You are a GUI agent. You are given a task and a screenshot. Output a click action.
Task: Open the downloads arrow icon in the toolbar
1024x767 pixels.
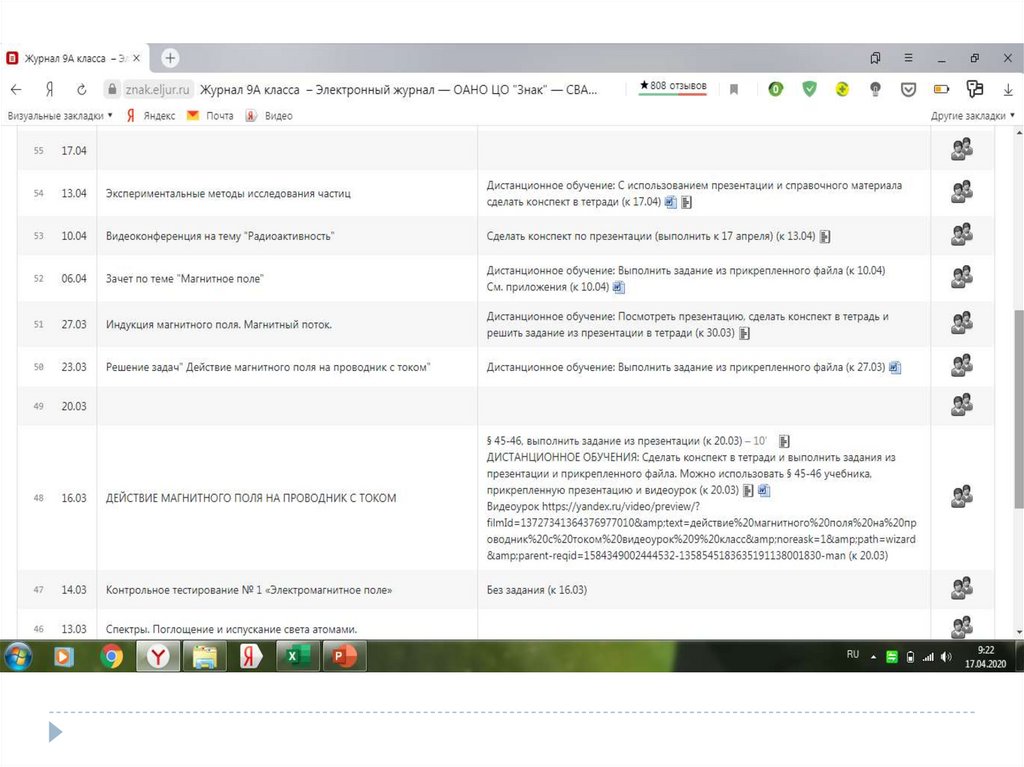click(x=1008, y=89)
